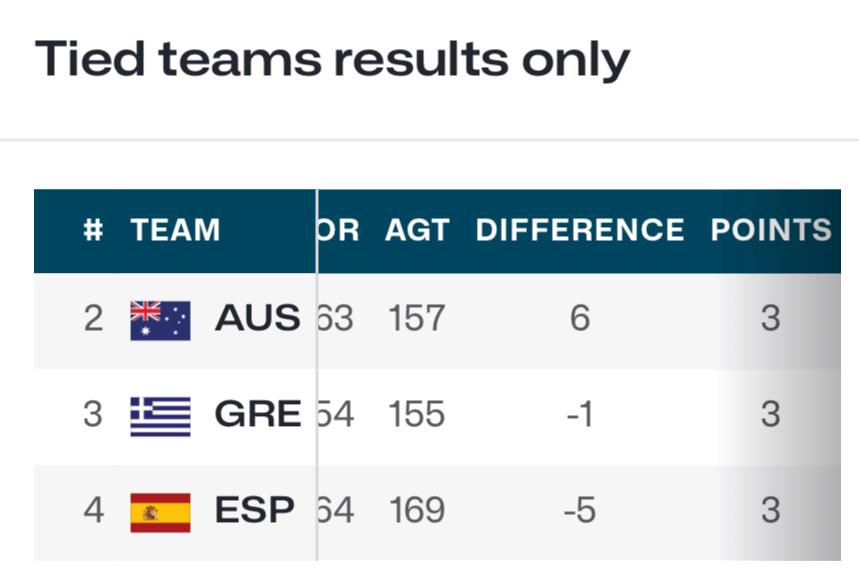Viewport: 859px width, 584px height.
Task: Open the GRE team link
Action: click(257, 414)
